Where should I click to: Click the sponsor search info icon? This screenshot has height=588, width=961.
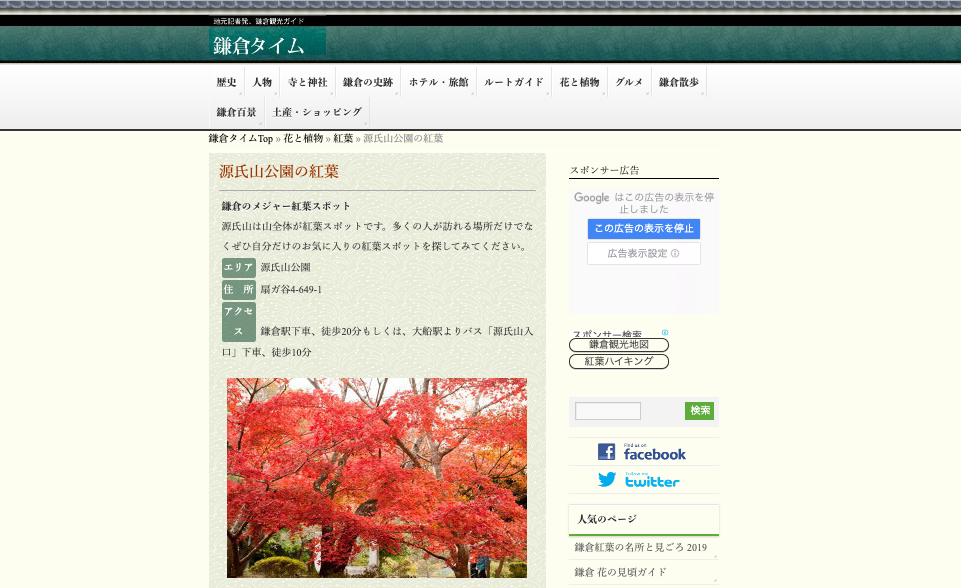(665, 333)
